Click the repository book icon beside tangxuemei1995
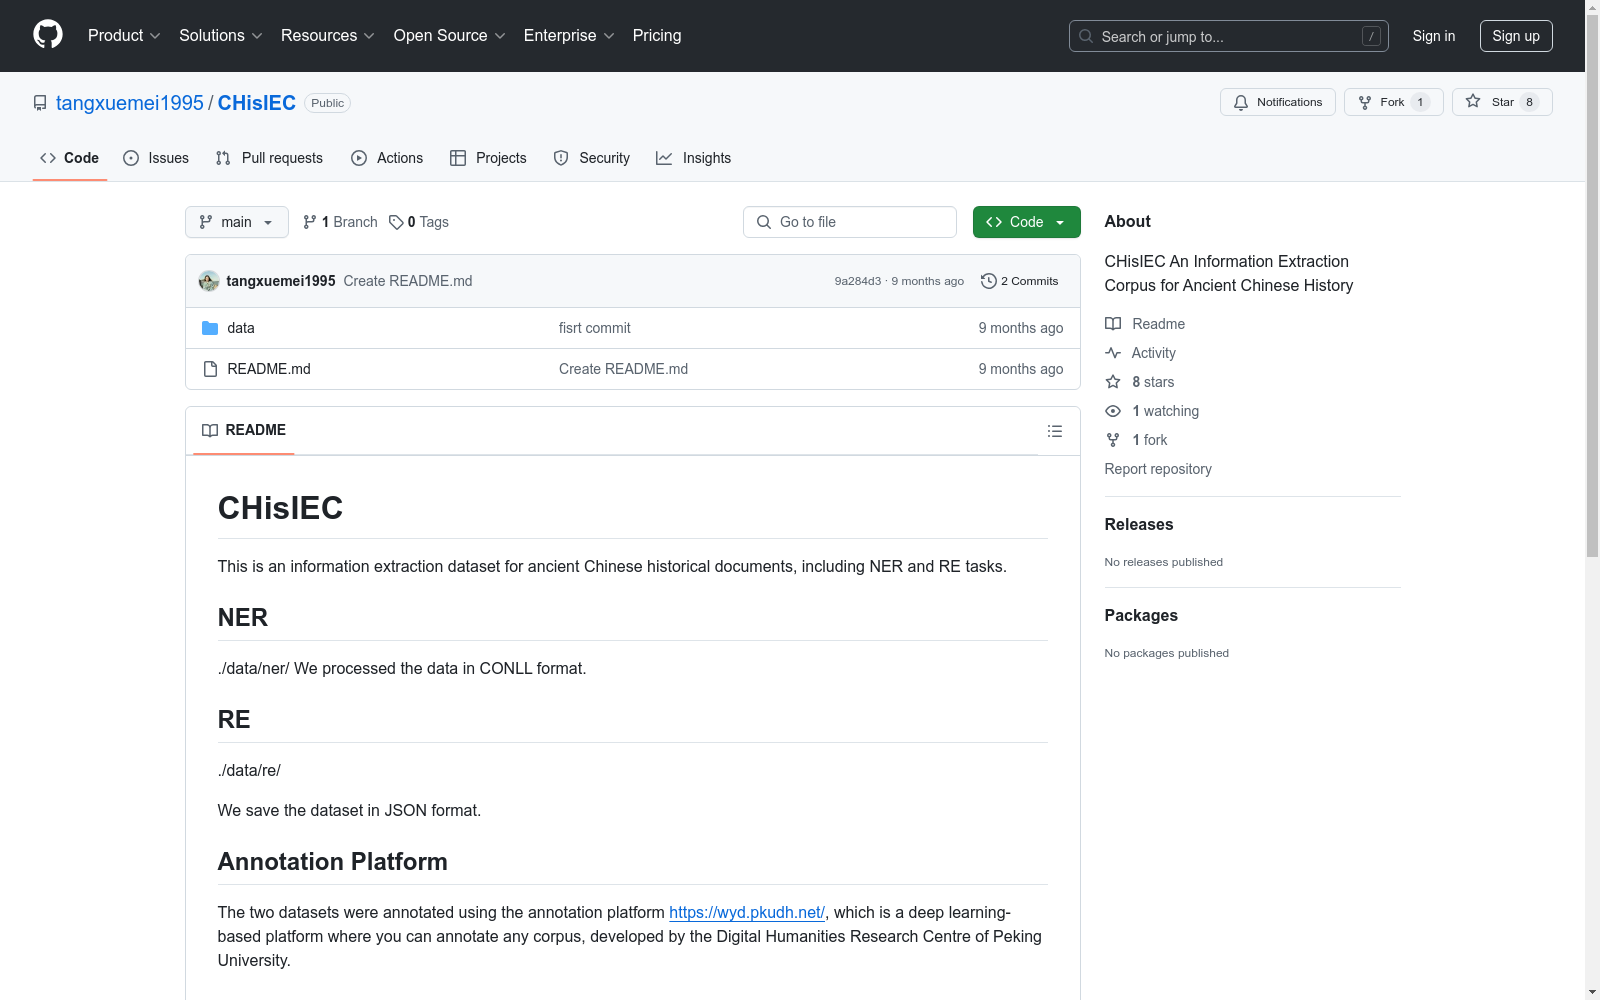The width and height of the screenshot is (1600, 1000). pyautogui.click(x=40, y=103)
